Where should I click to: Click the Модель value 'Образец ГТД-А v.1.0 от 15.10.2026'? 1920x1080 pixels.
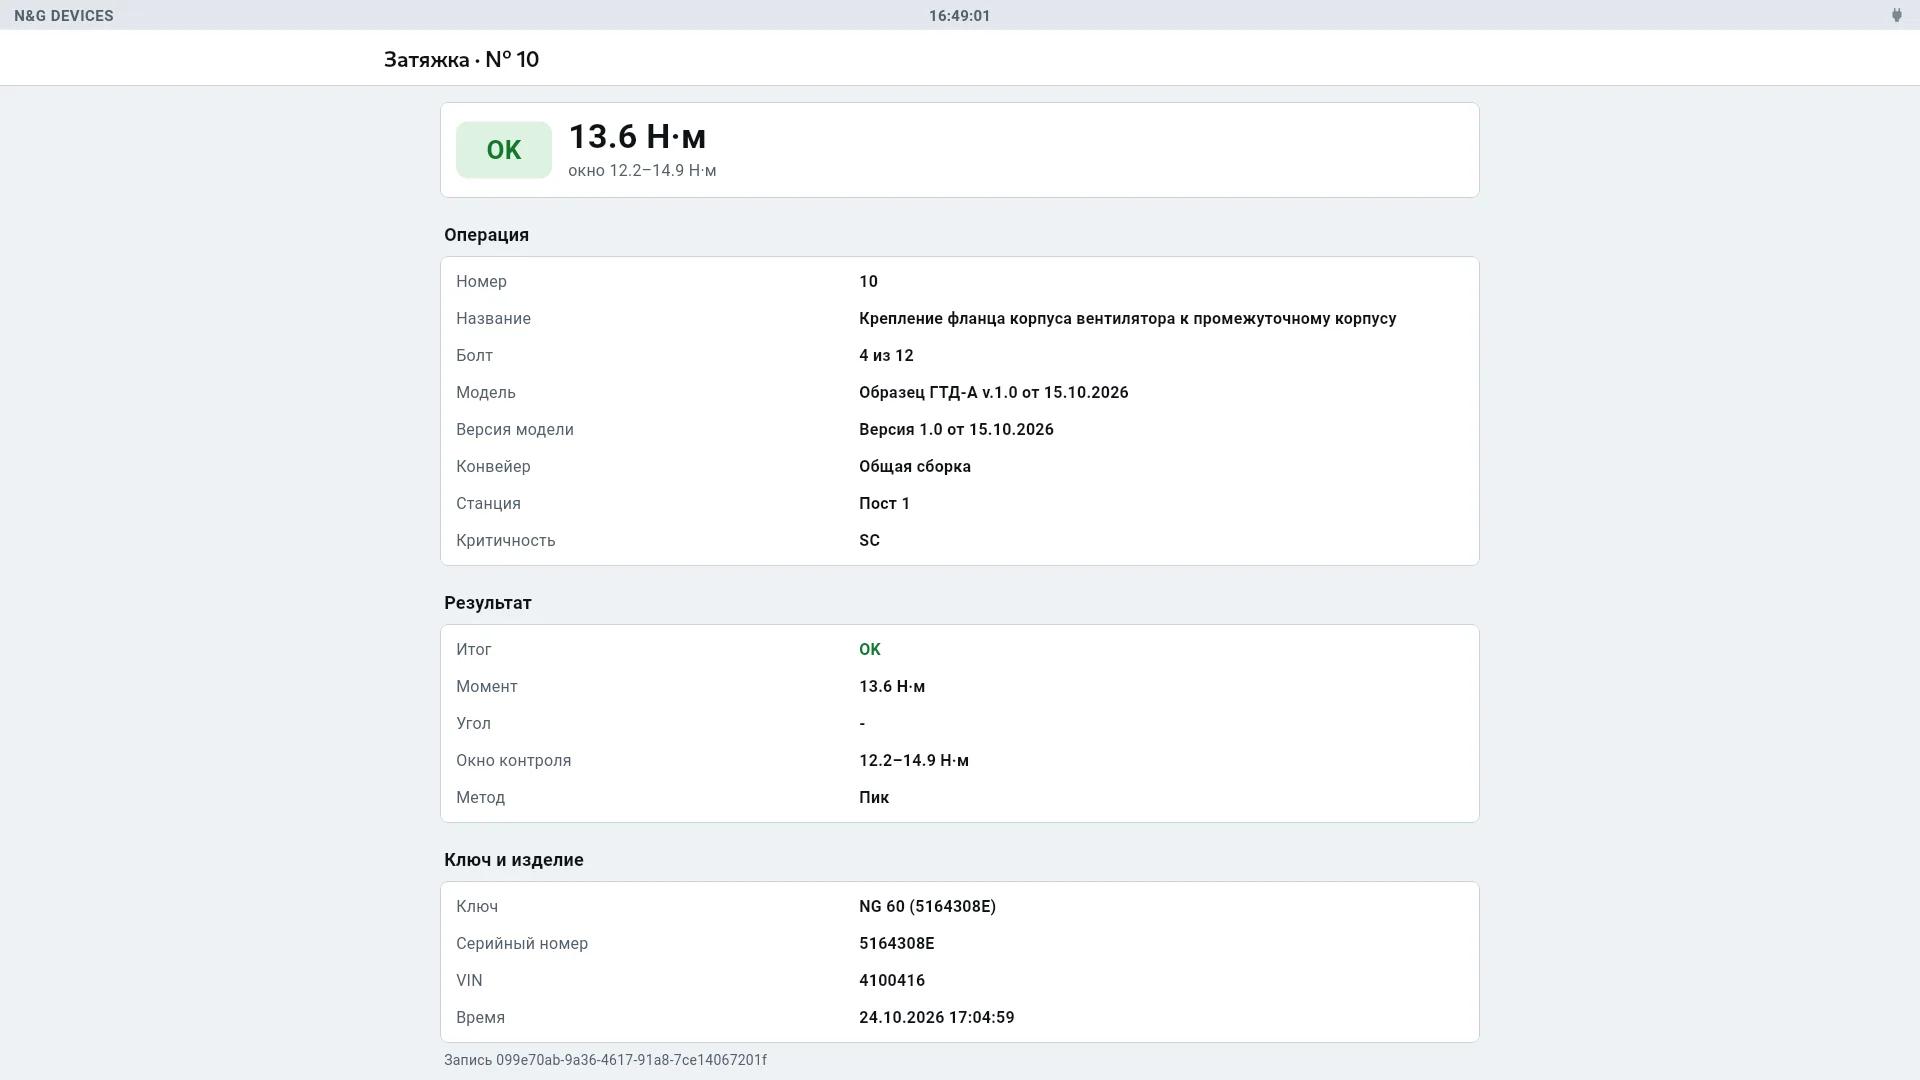point(993,393)
